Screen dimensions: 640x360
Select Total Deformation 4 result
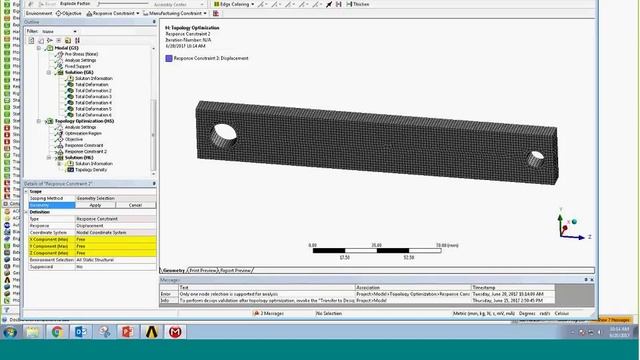(x=93, y=103)
